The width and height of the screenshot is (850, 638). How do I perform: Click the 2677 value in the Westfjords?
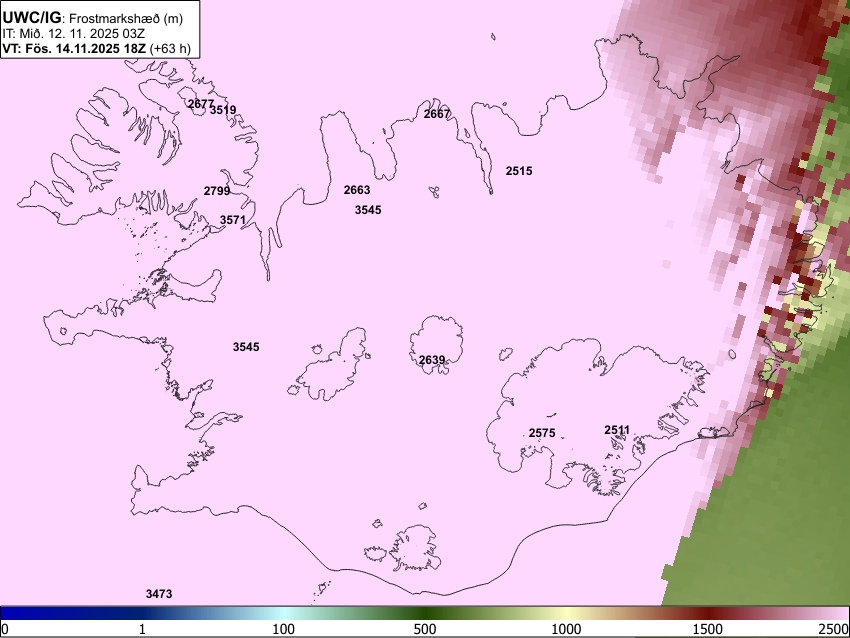click(x=200, y=104)
